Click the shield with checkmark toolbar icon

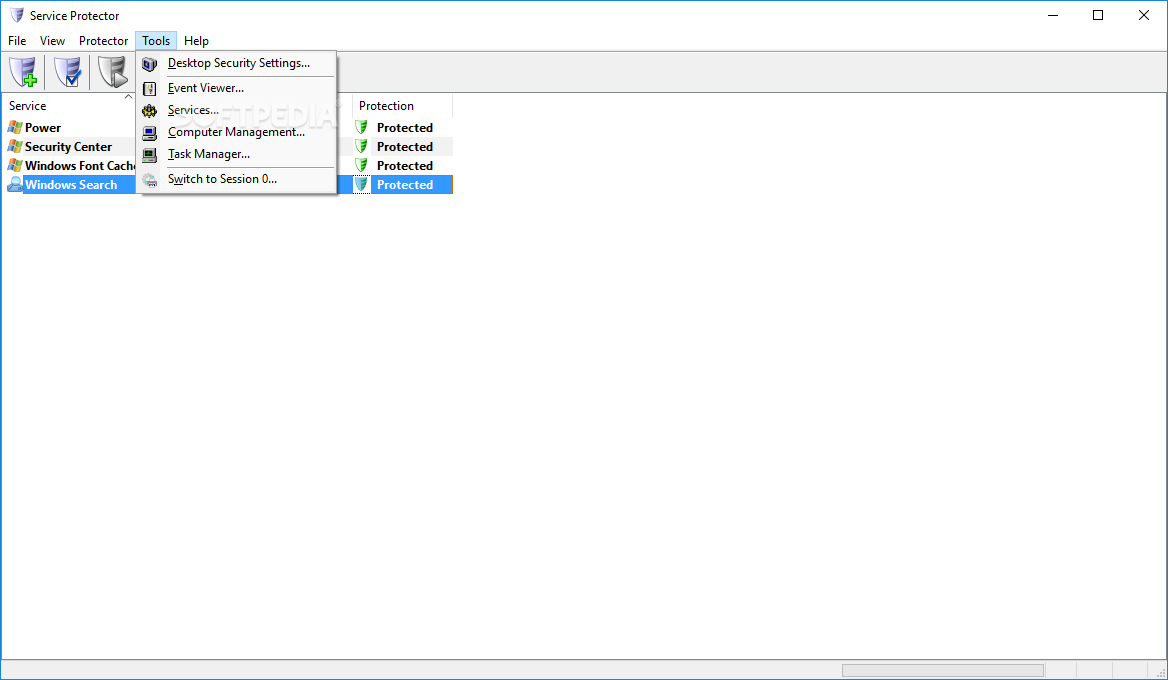(68, 72)
